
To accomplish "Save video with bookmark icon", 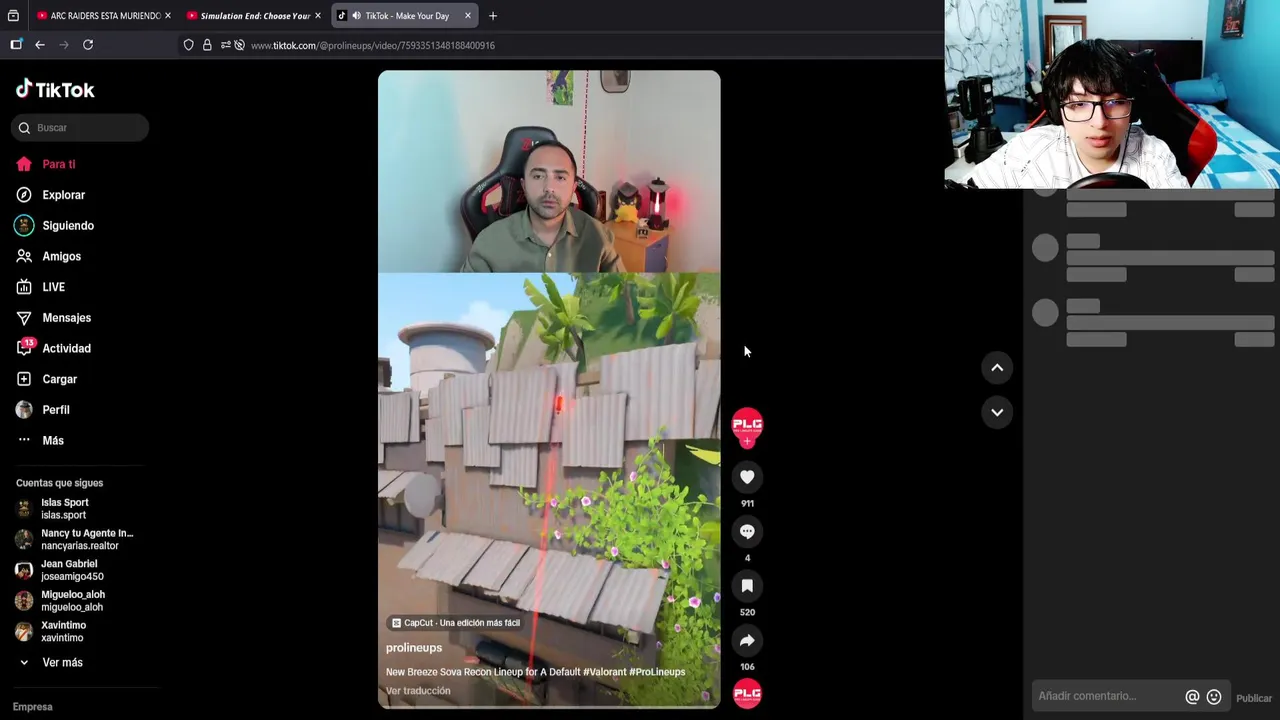I will point(747,586).
